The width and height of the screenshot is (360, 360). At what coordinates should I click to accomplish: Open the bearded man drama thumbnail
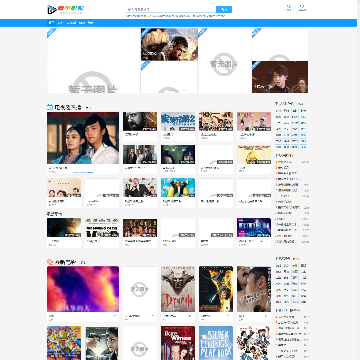140,121
